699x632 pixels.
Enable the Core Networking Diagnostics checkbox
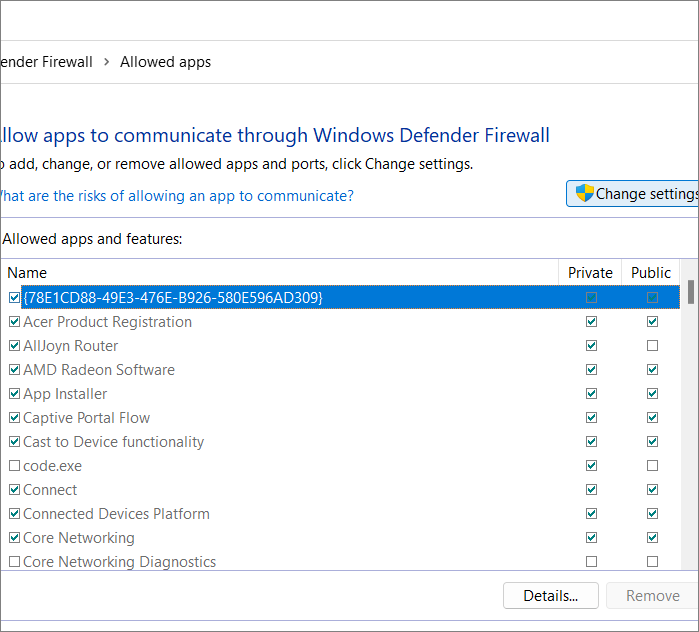click(x=14, y=562)
